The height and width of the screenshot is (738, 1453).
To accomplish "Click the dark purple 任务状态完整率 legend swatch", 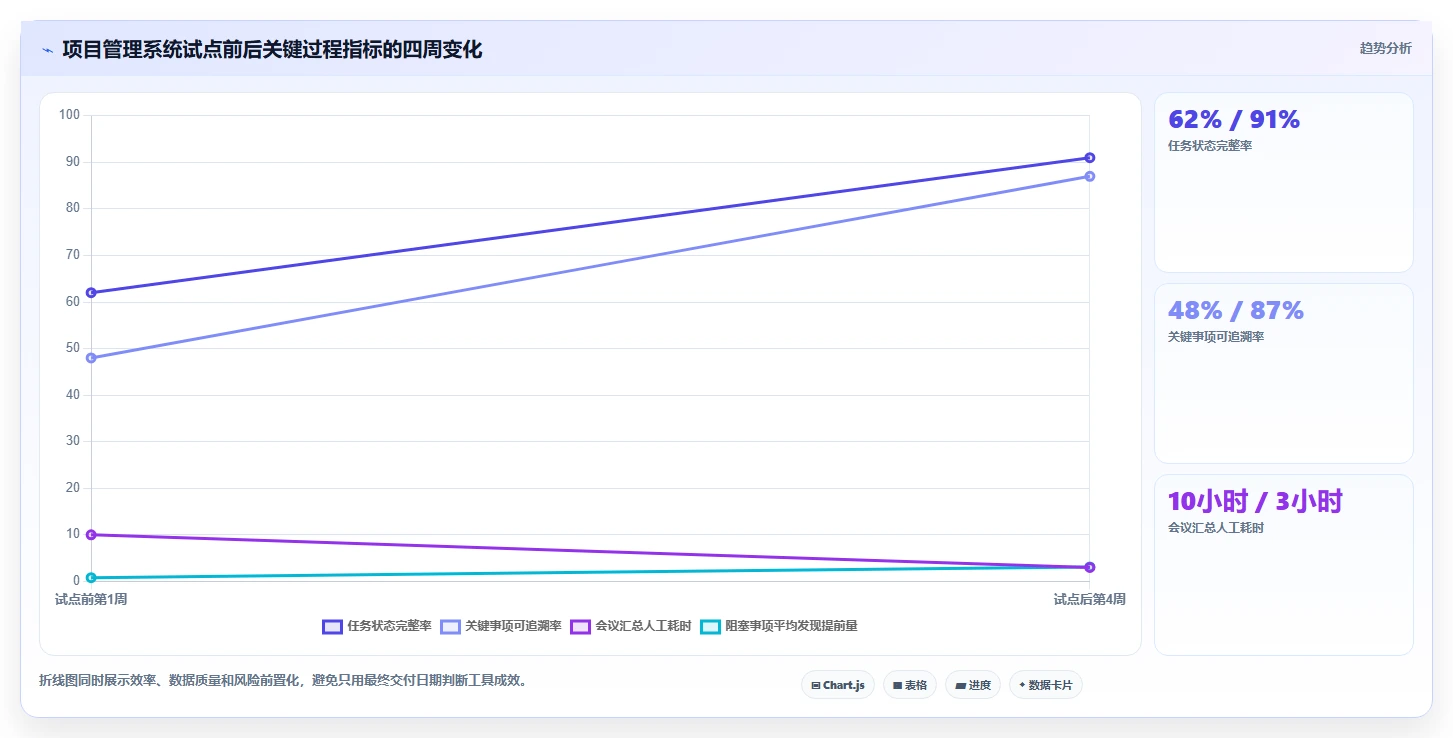I will (x=333, y=626).
